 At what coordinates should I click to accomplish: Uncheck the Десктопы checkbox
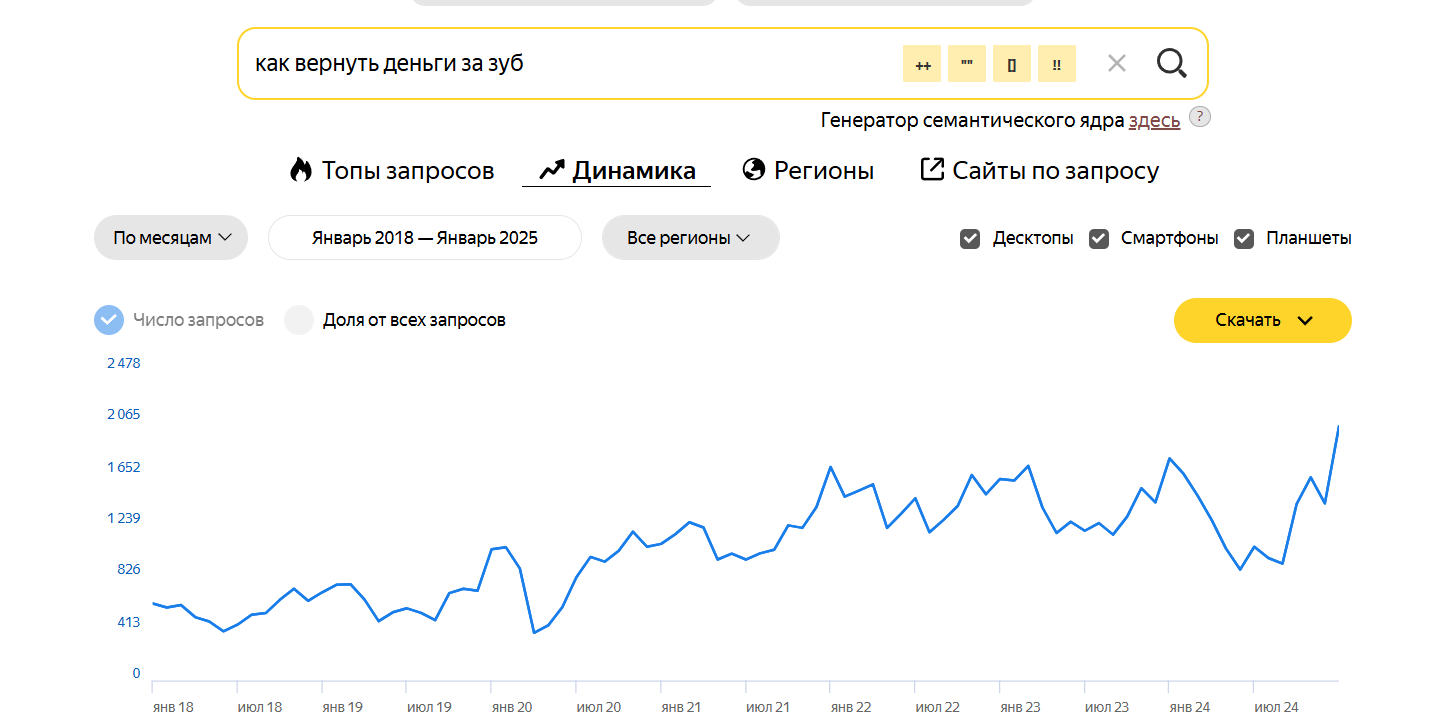tap(970, 239)
